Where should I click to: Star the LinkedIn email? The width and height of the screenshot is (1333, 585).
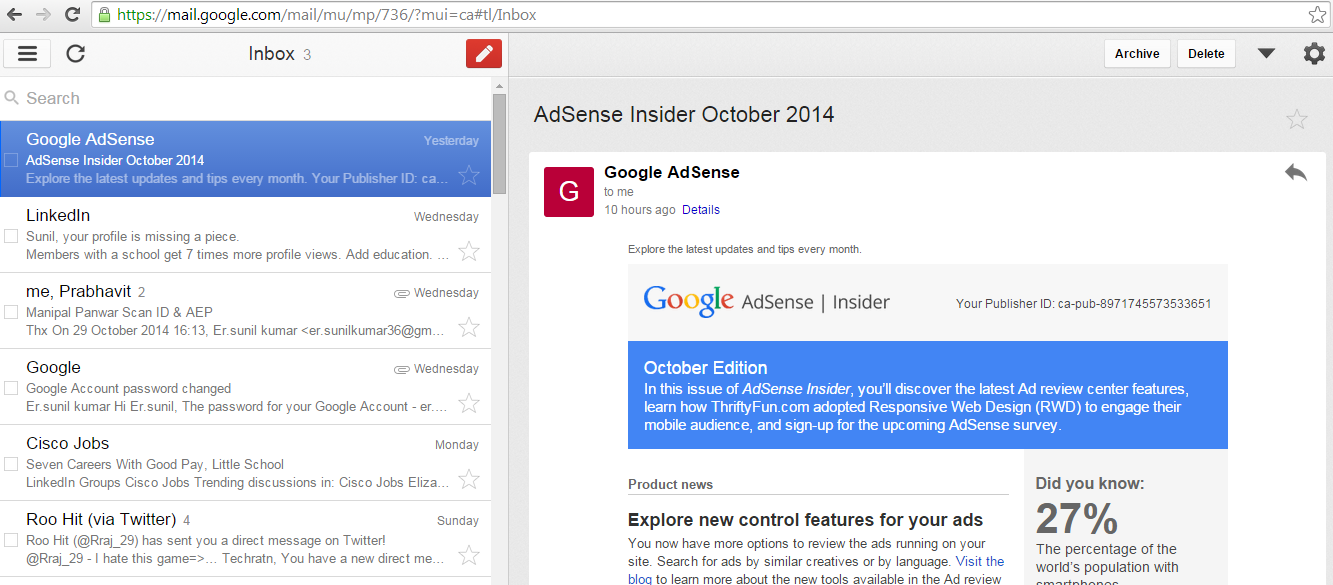pyautogui.click(x=469, y=251)
